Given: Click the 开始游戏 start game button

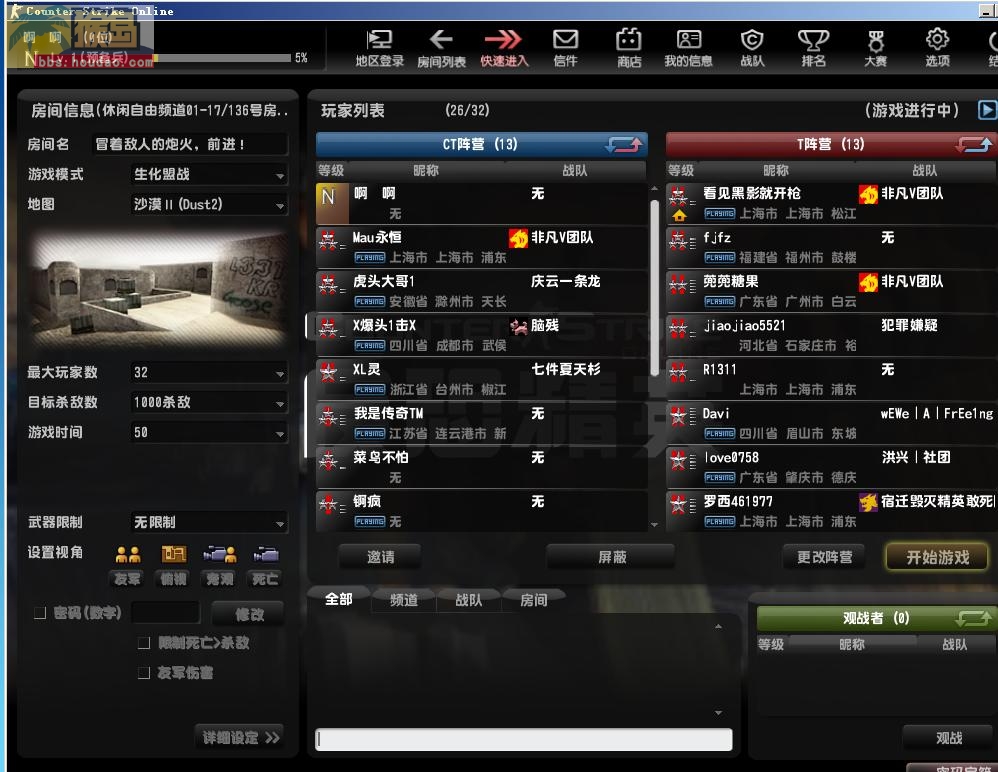Looking at the screenshot, I should [x=938, y=558].
